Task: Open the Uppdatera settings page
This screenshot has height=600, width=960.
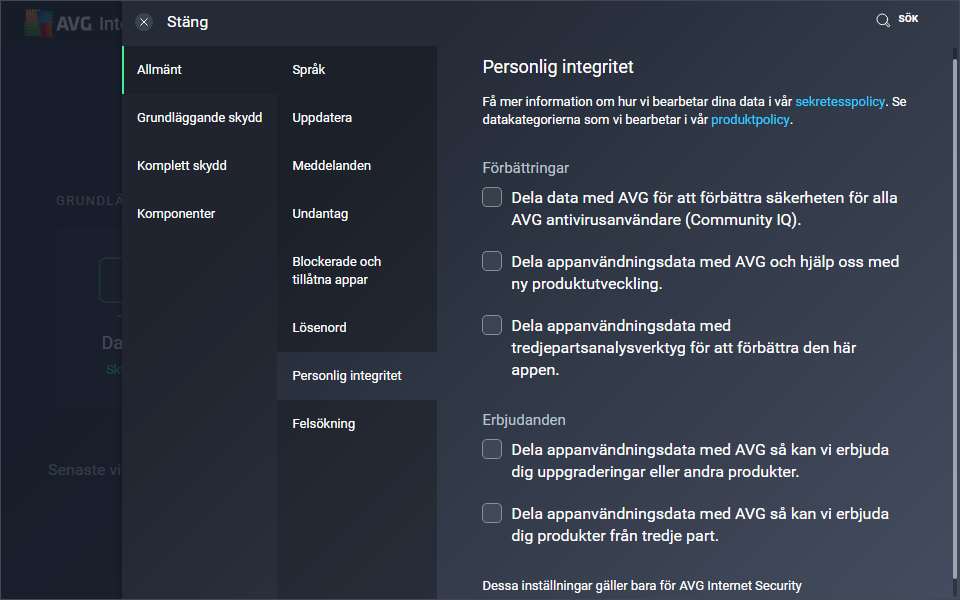Action: (357, 118)
